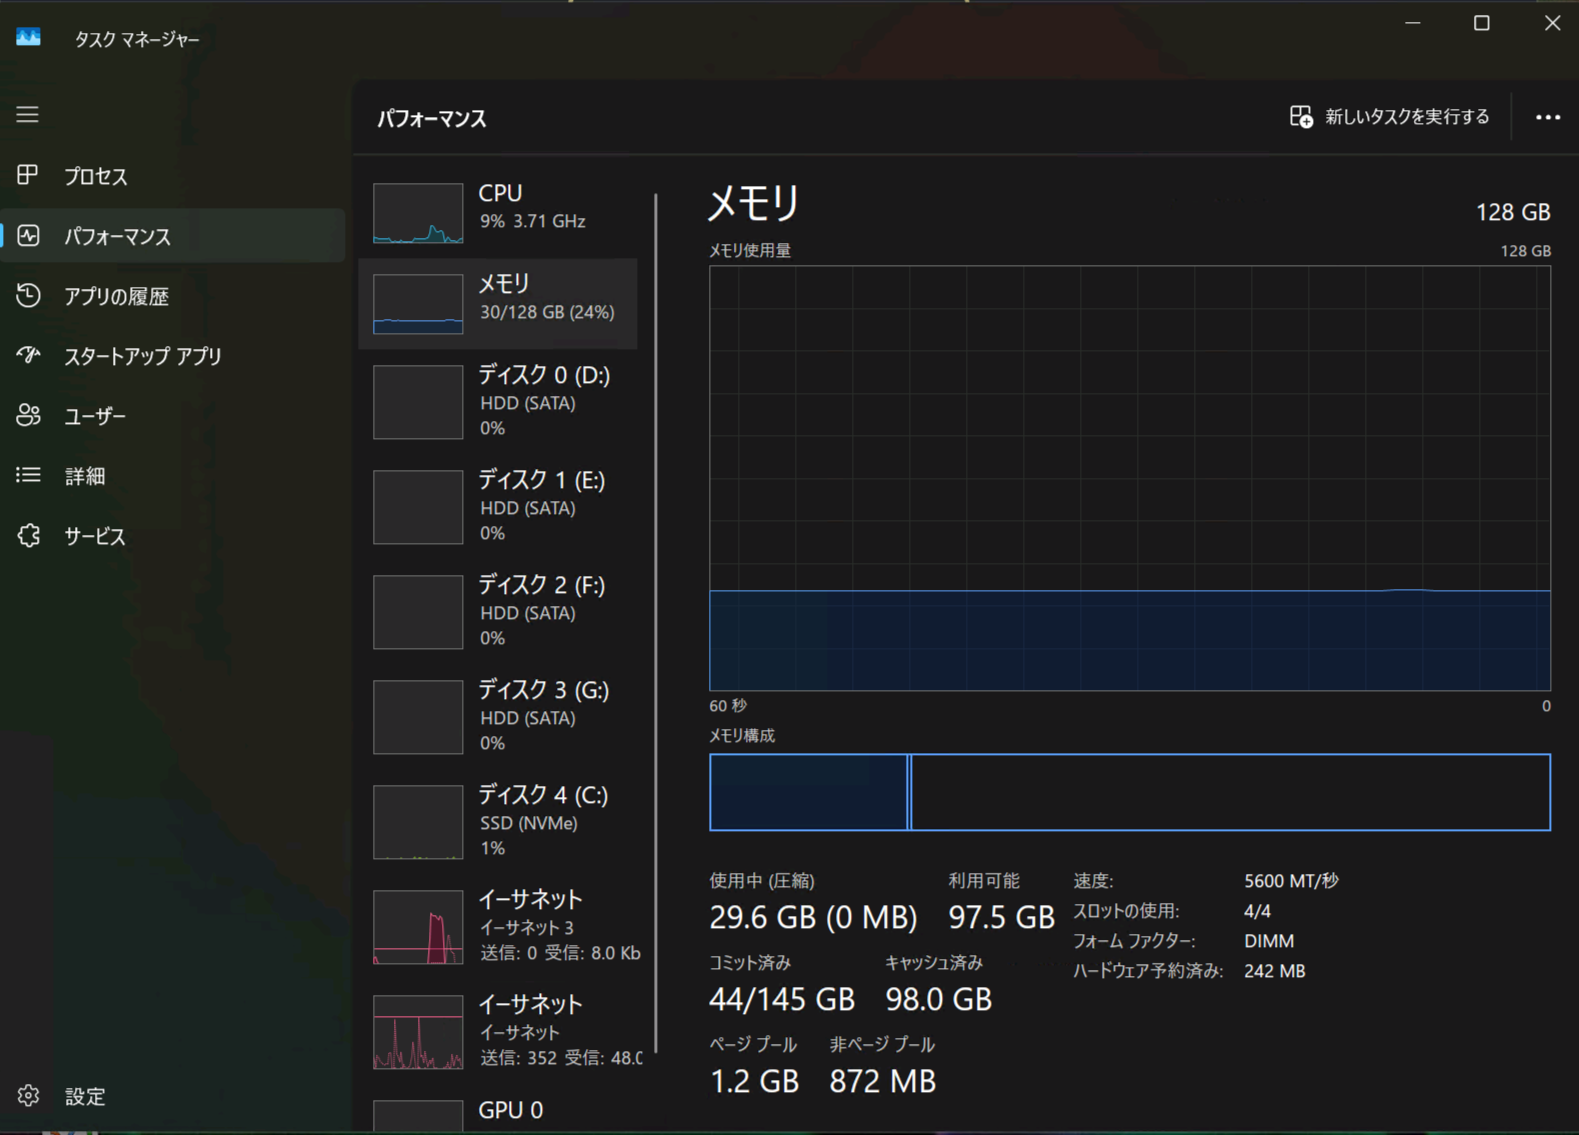Open the Details (詳細) list icon
The width and height of the screenshot is (1579, 1135).
coord(28,476)
